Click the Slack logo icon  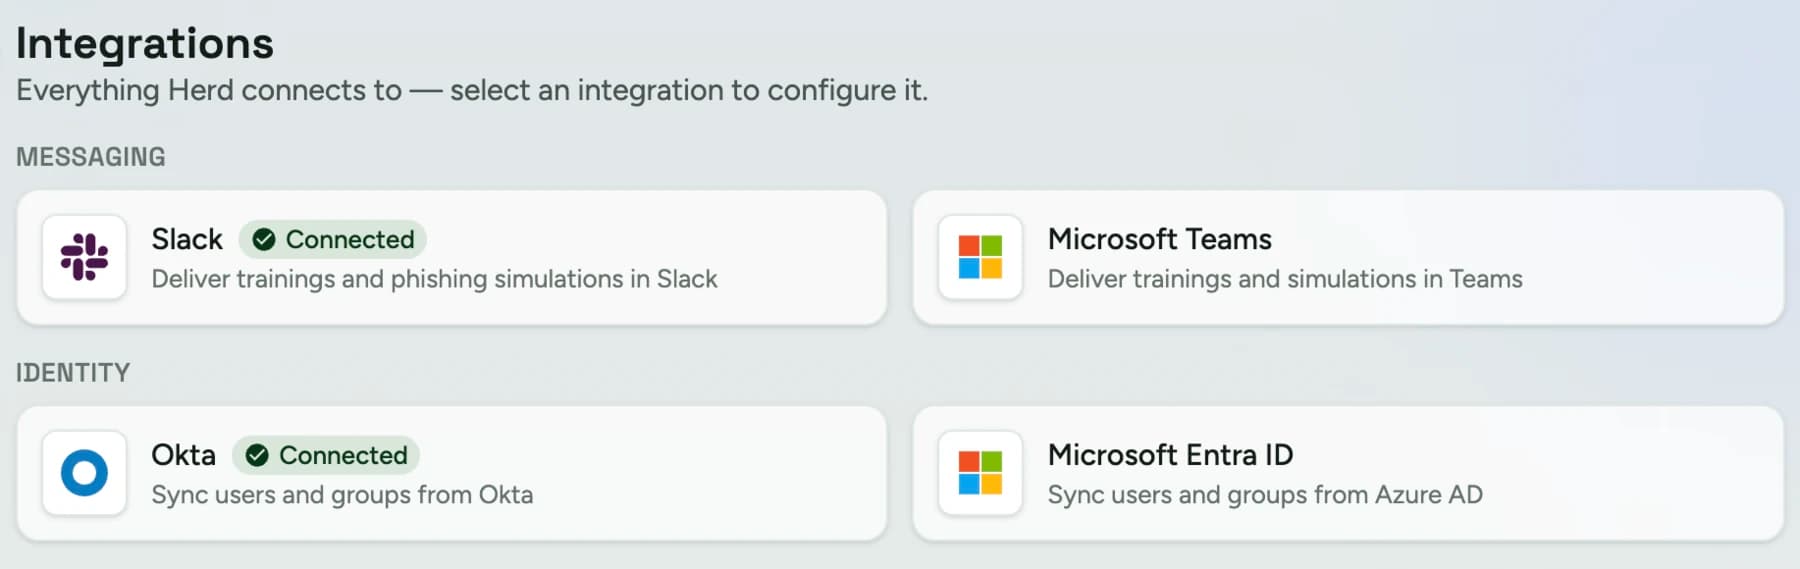coord(84,257)
